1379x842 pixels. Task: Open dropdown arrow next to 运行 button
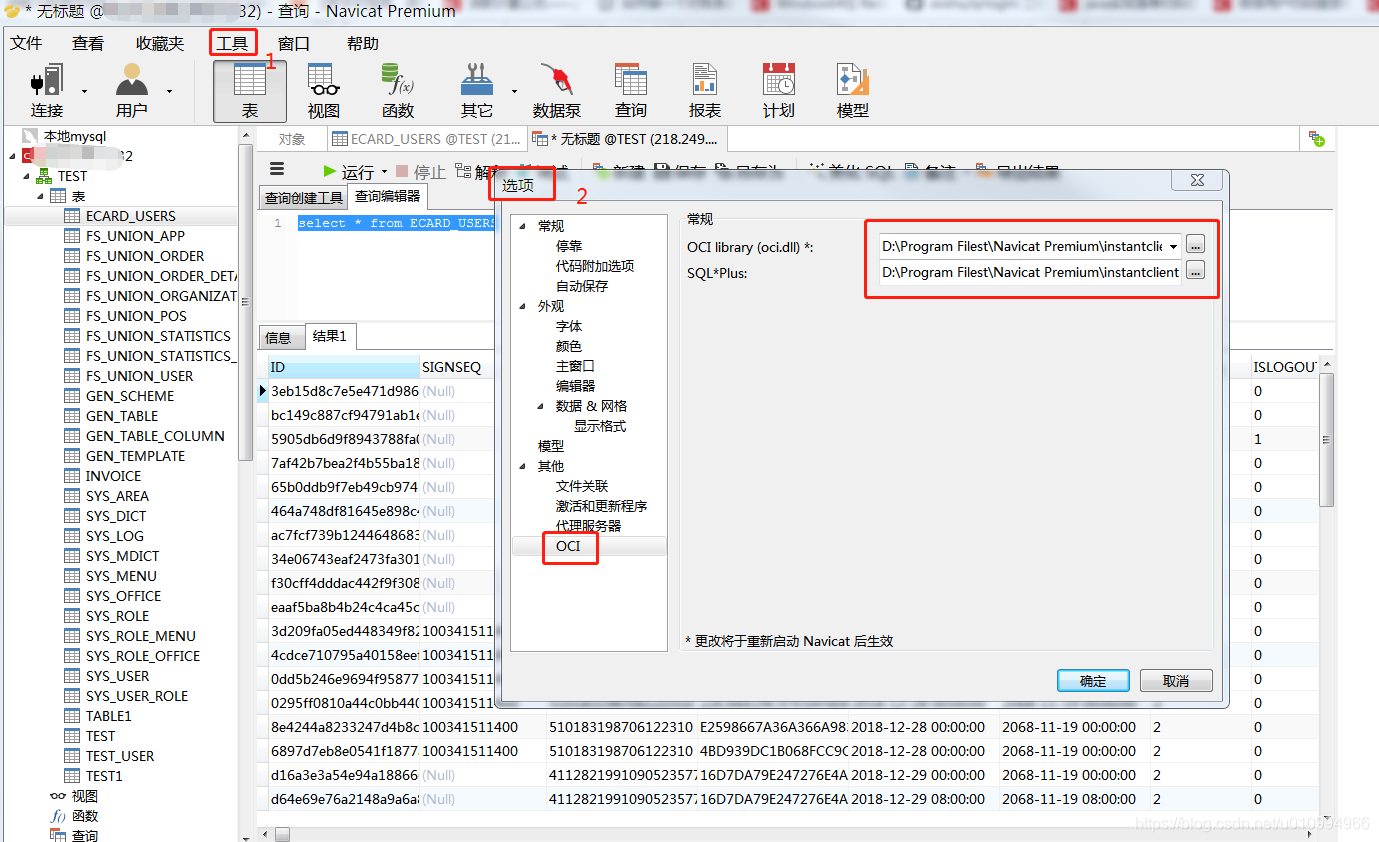tap(384, 173)
